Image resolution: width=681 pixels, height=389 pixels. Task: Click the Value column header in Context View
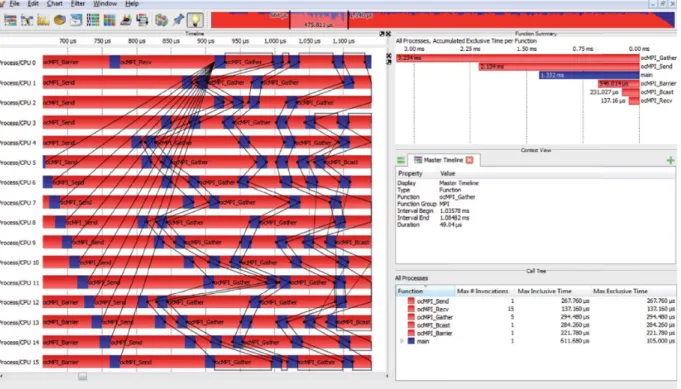pyautogui.click(x=447, y=173)
